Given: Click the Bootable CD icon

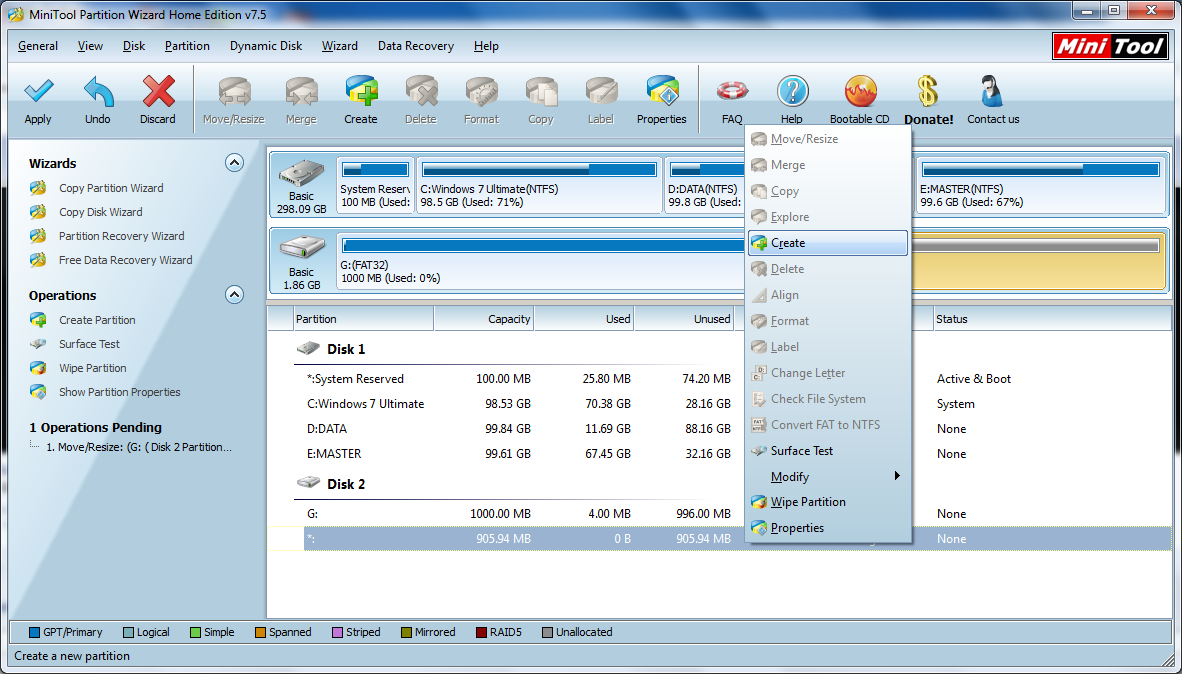Looking at the screenshot, I should pos(860,92).
